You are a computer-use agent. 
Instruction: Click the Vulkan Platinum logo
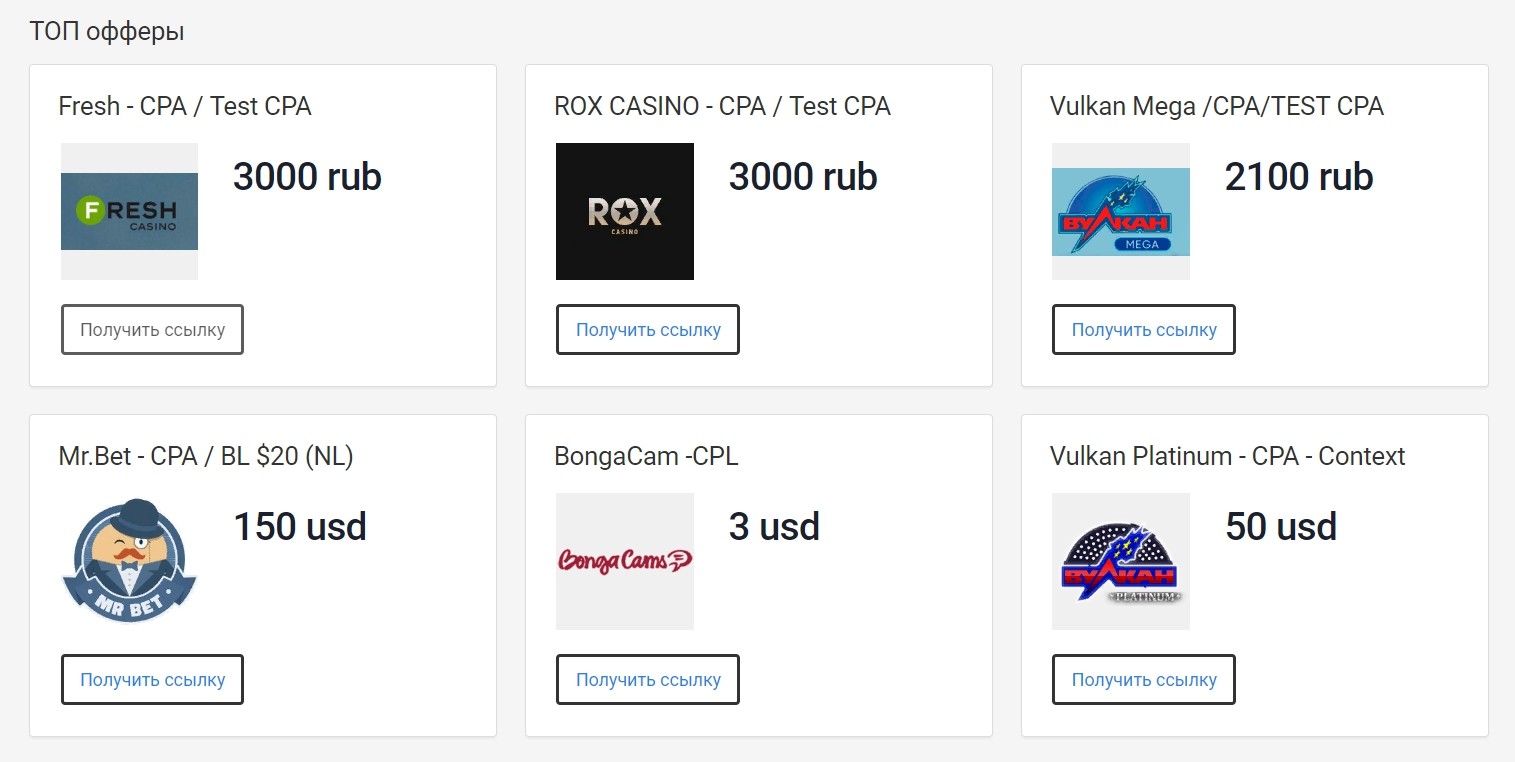coord(1120,561)
